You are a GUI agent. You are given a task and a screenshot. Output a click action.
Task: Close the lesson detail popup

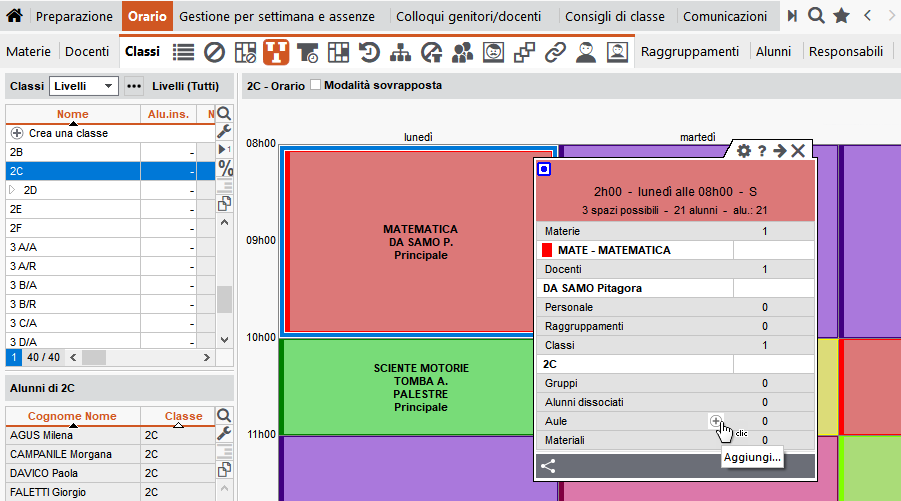[x=798, y=151]
